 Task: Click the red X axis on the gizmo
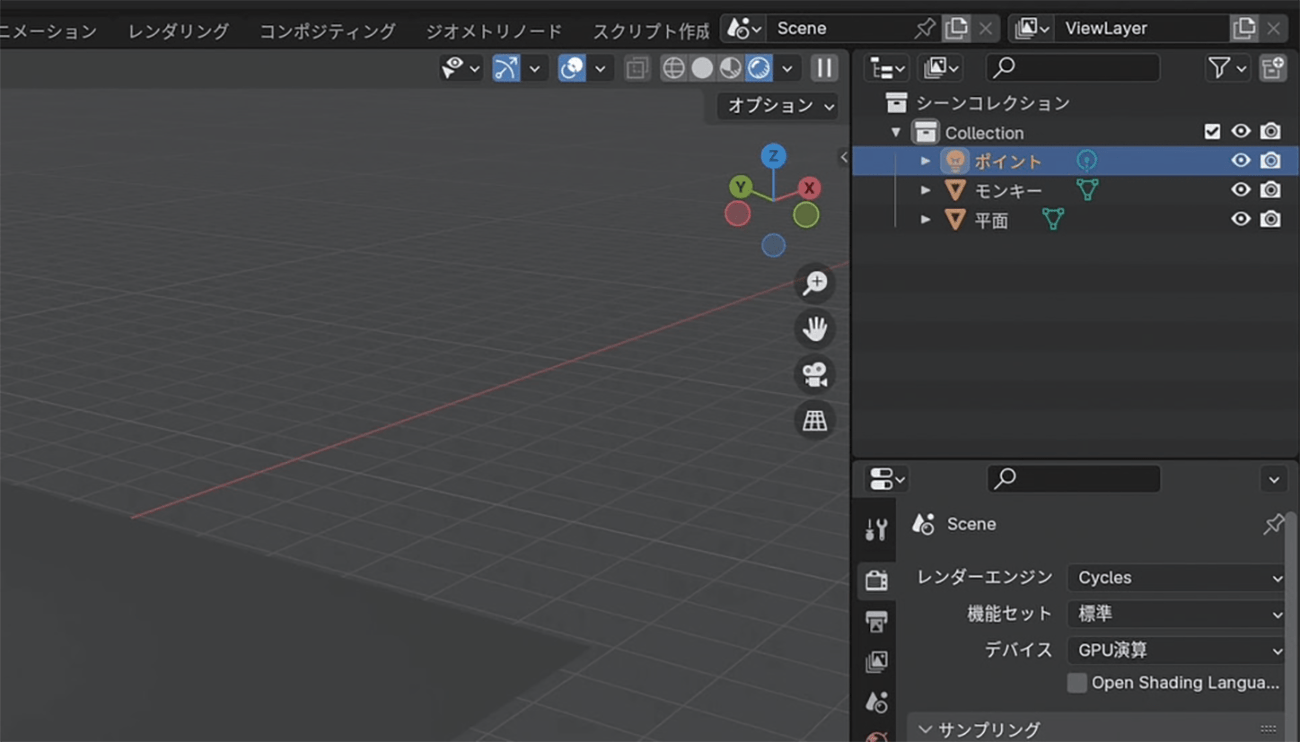coord(809,188)
